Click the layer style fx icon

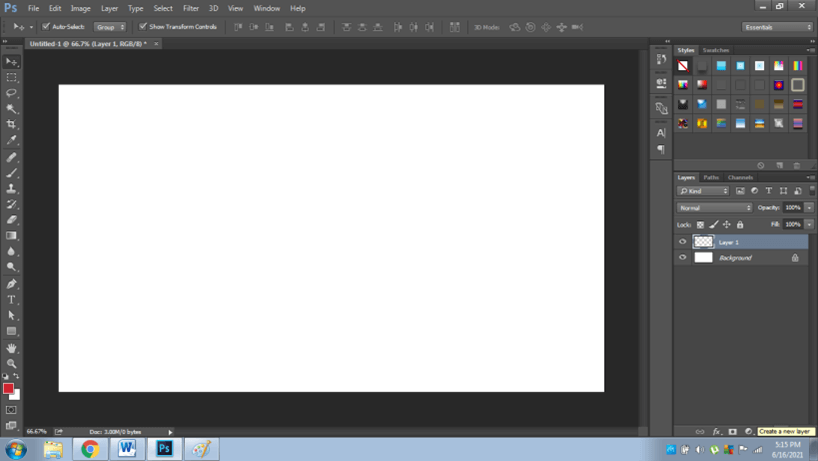(x=716, y=432)
